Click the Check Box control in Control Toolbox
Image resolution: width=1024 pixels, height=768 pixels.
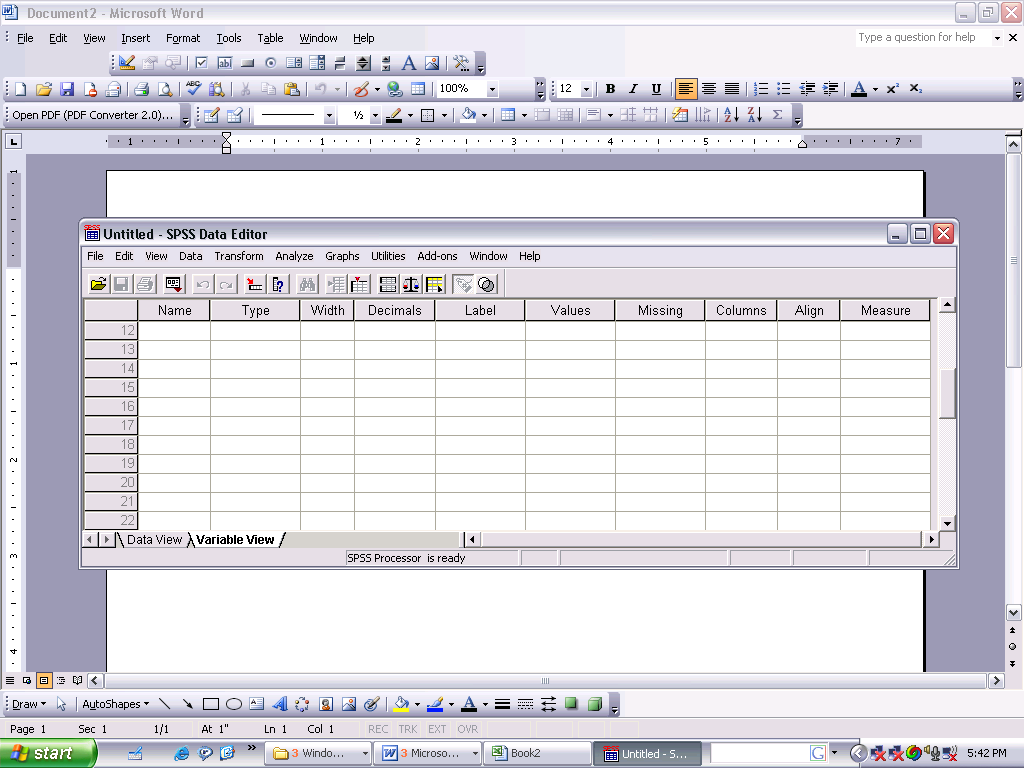(202, 63)
